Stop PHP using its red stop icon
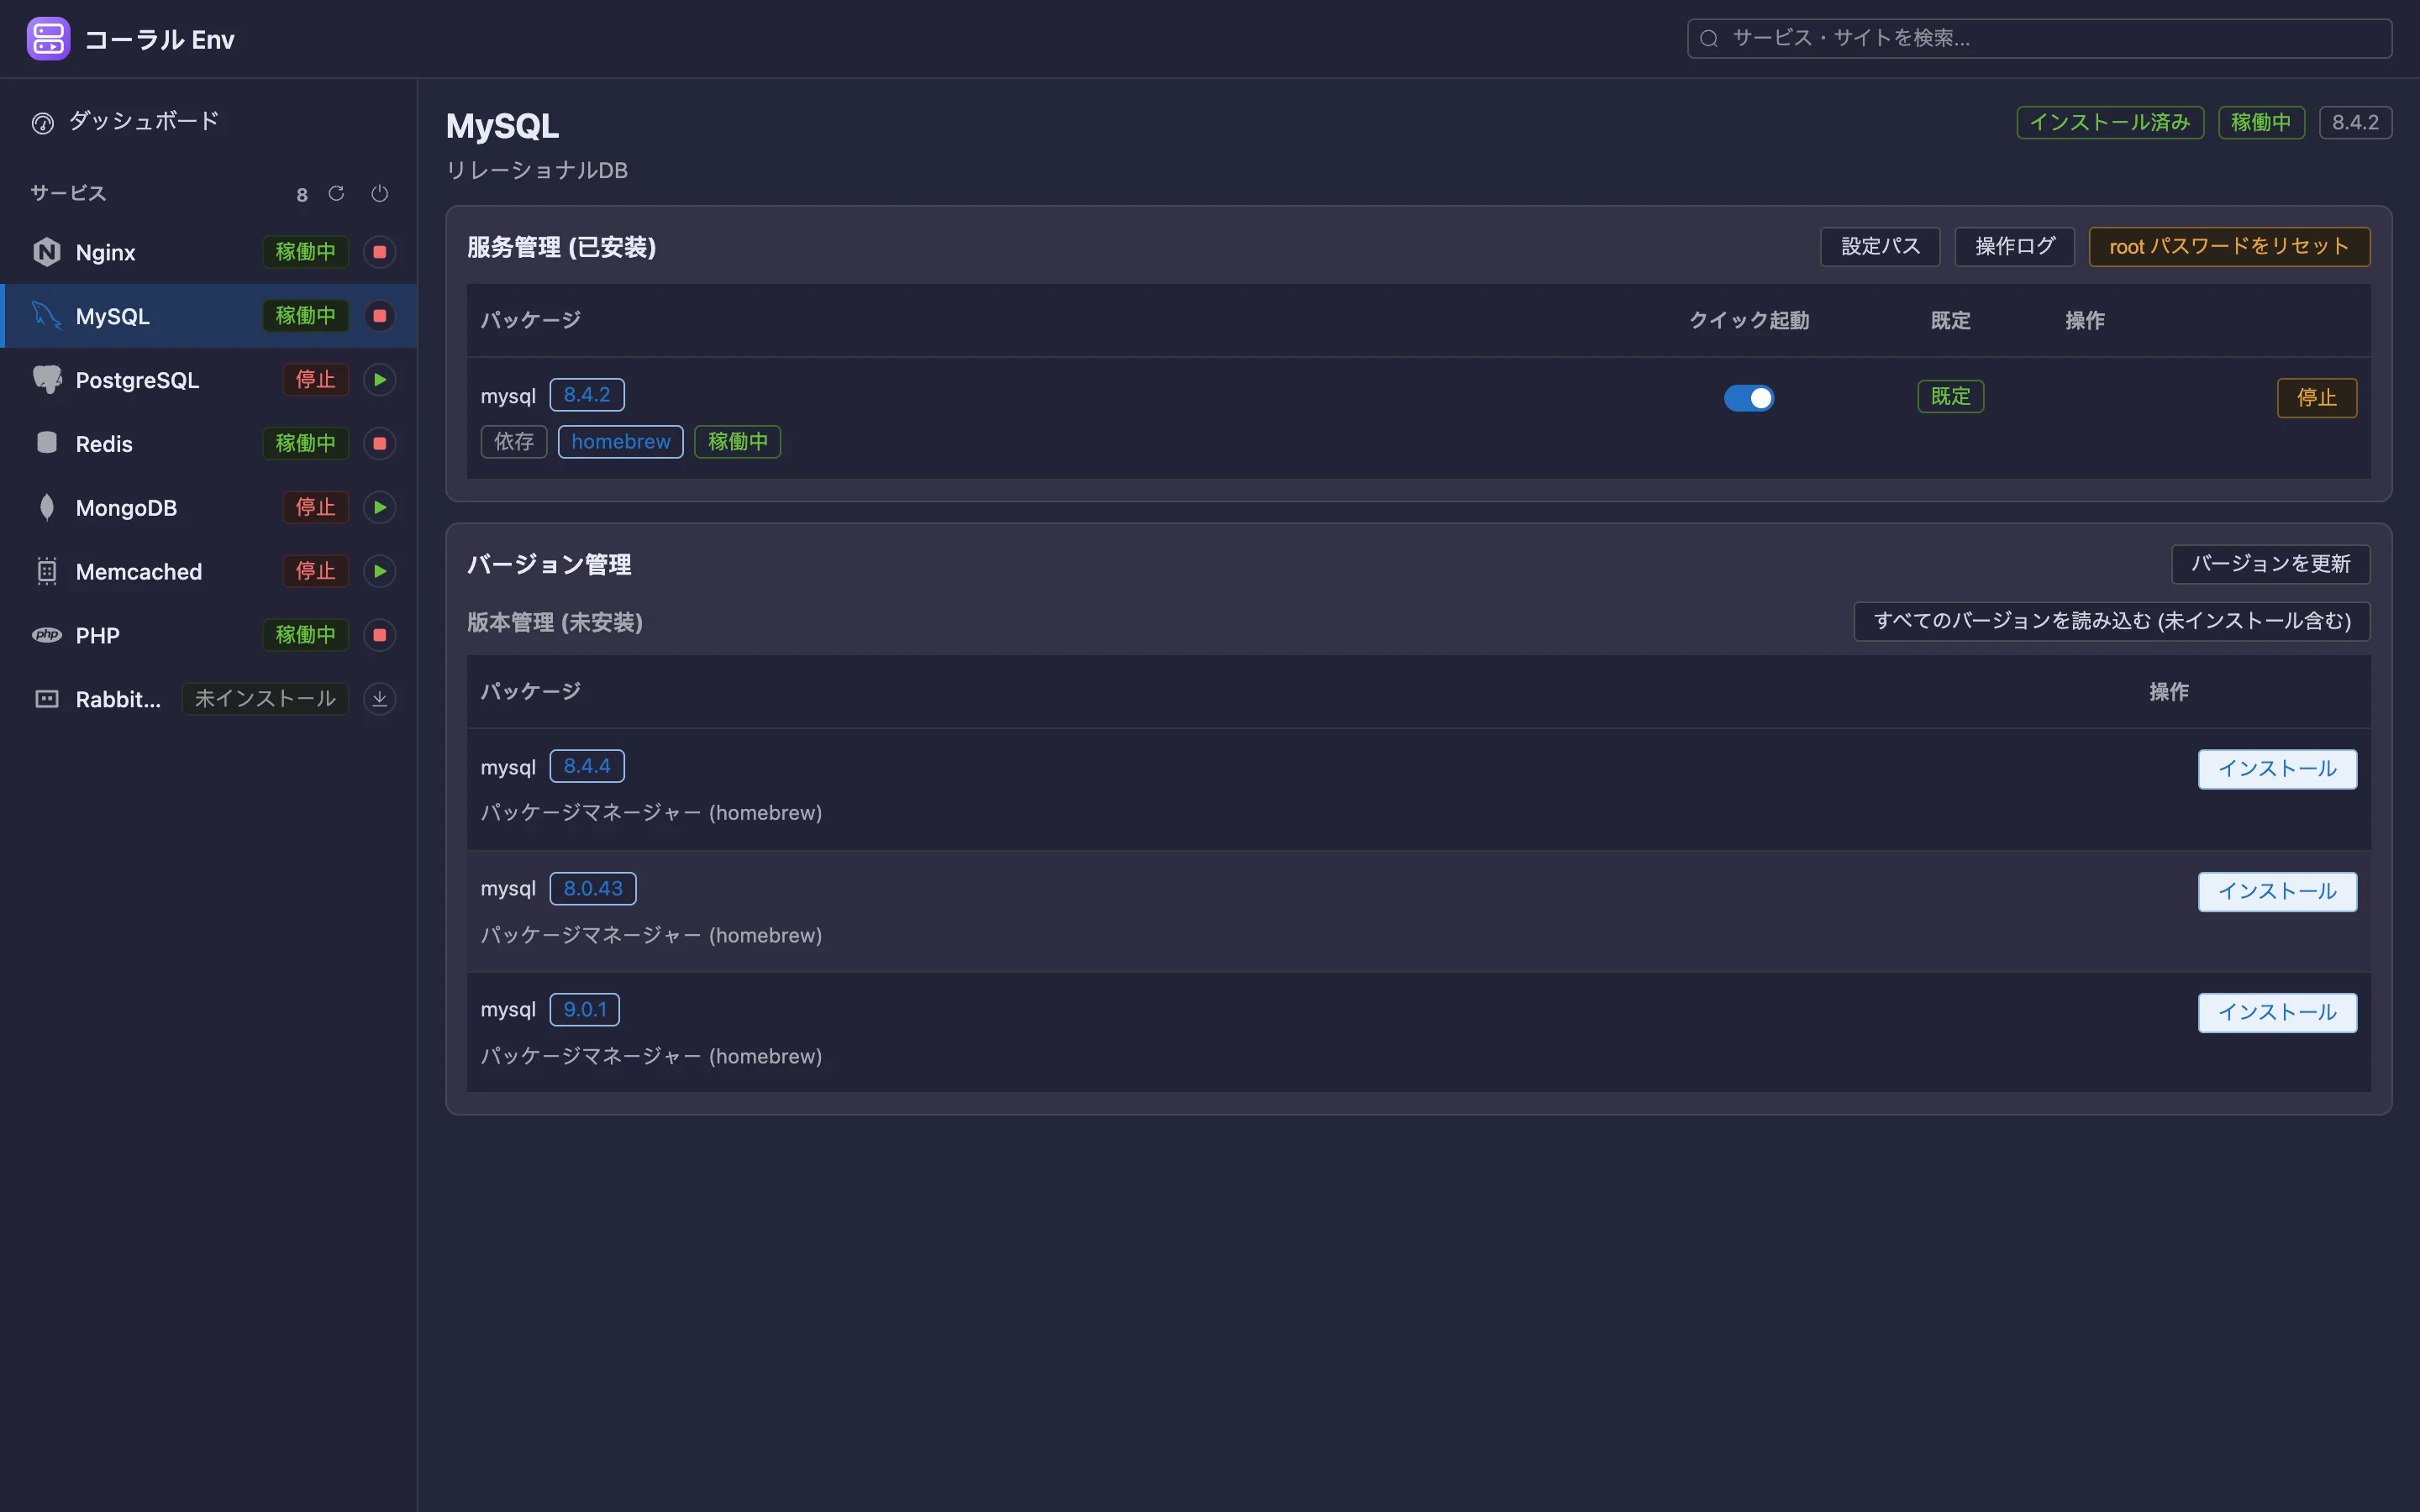This screenshot has width=2420, height=1512. (x=379, y=635)
